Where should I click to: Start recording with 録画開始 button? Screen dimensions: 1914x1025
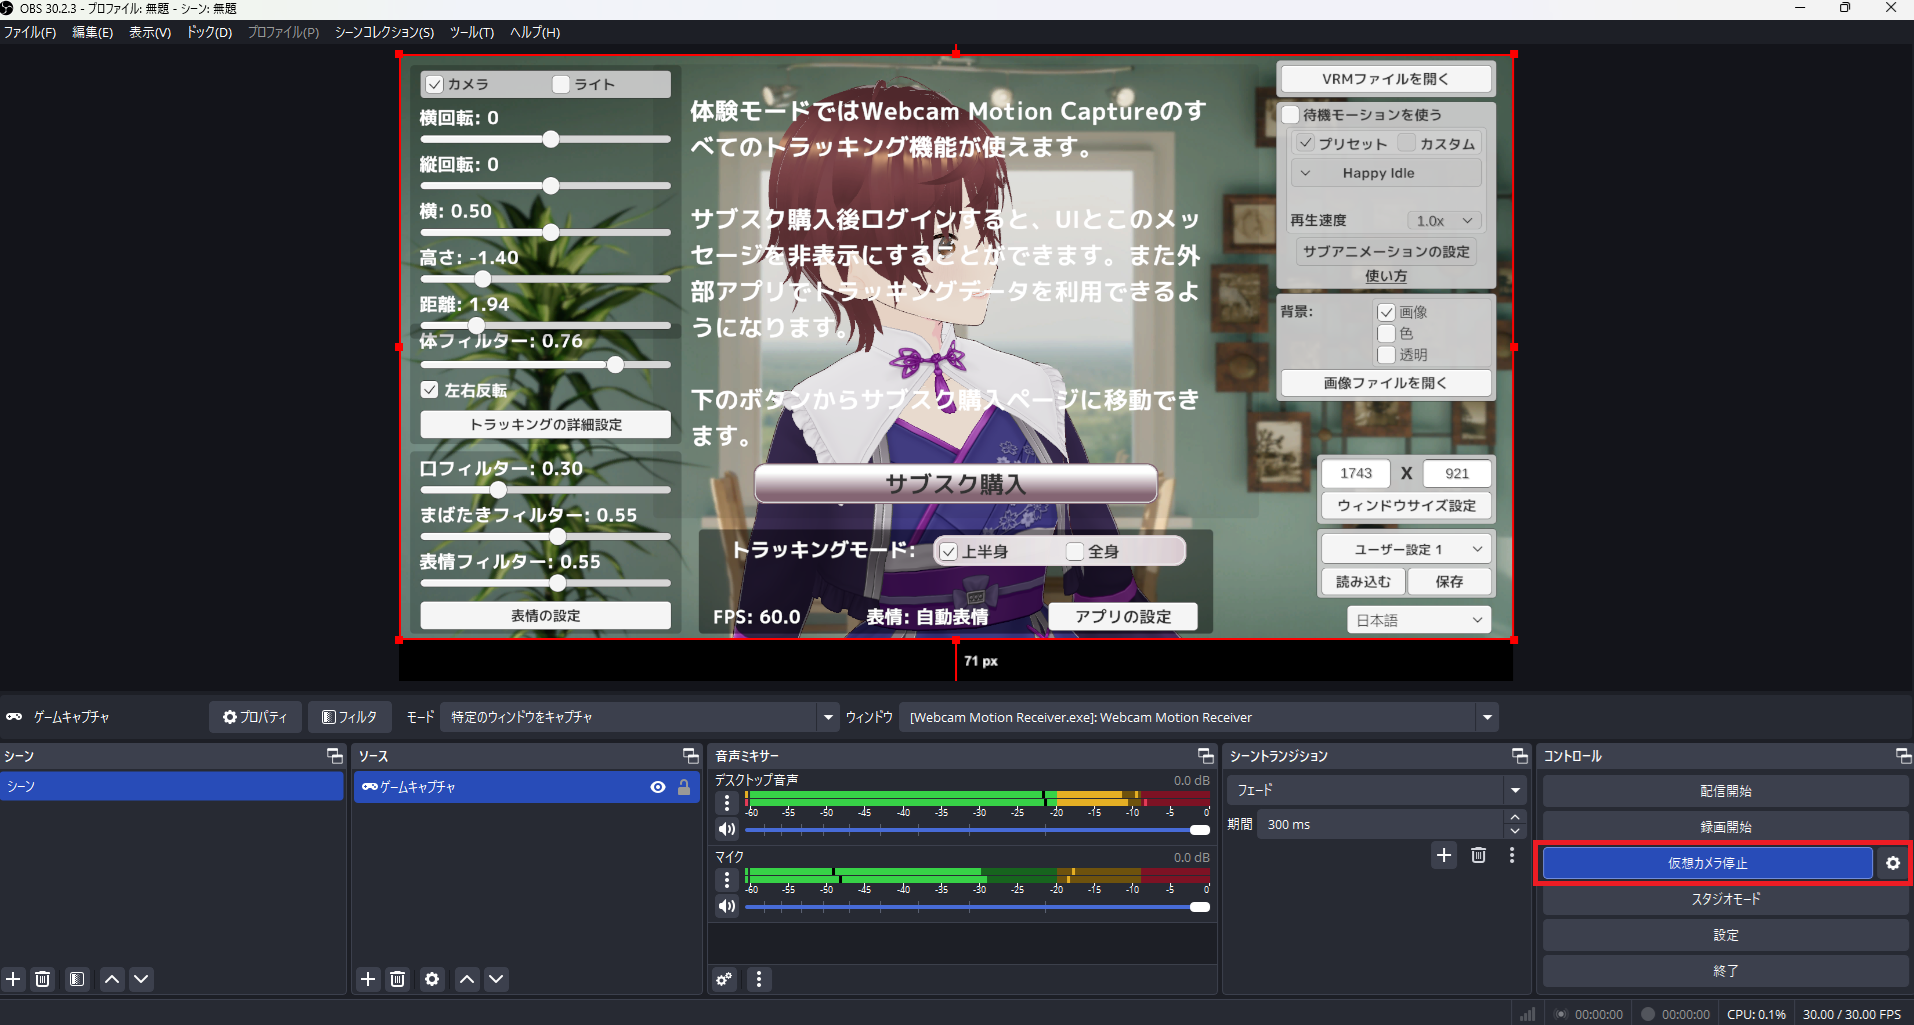tap(1725, 827)
